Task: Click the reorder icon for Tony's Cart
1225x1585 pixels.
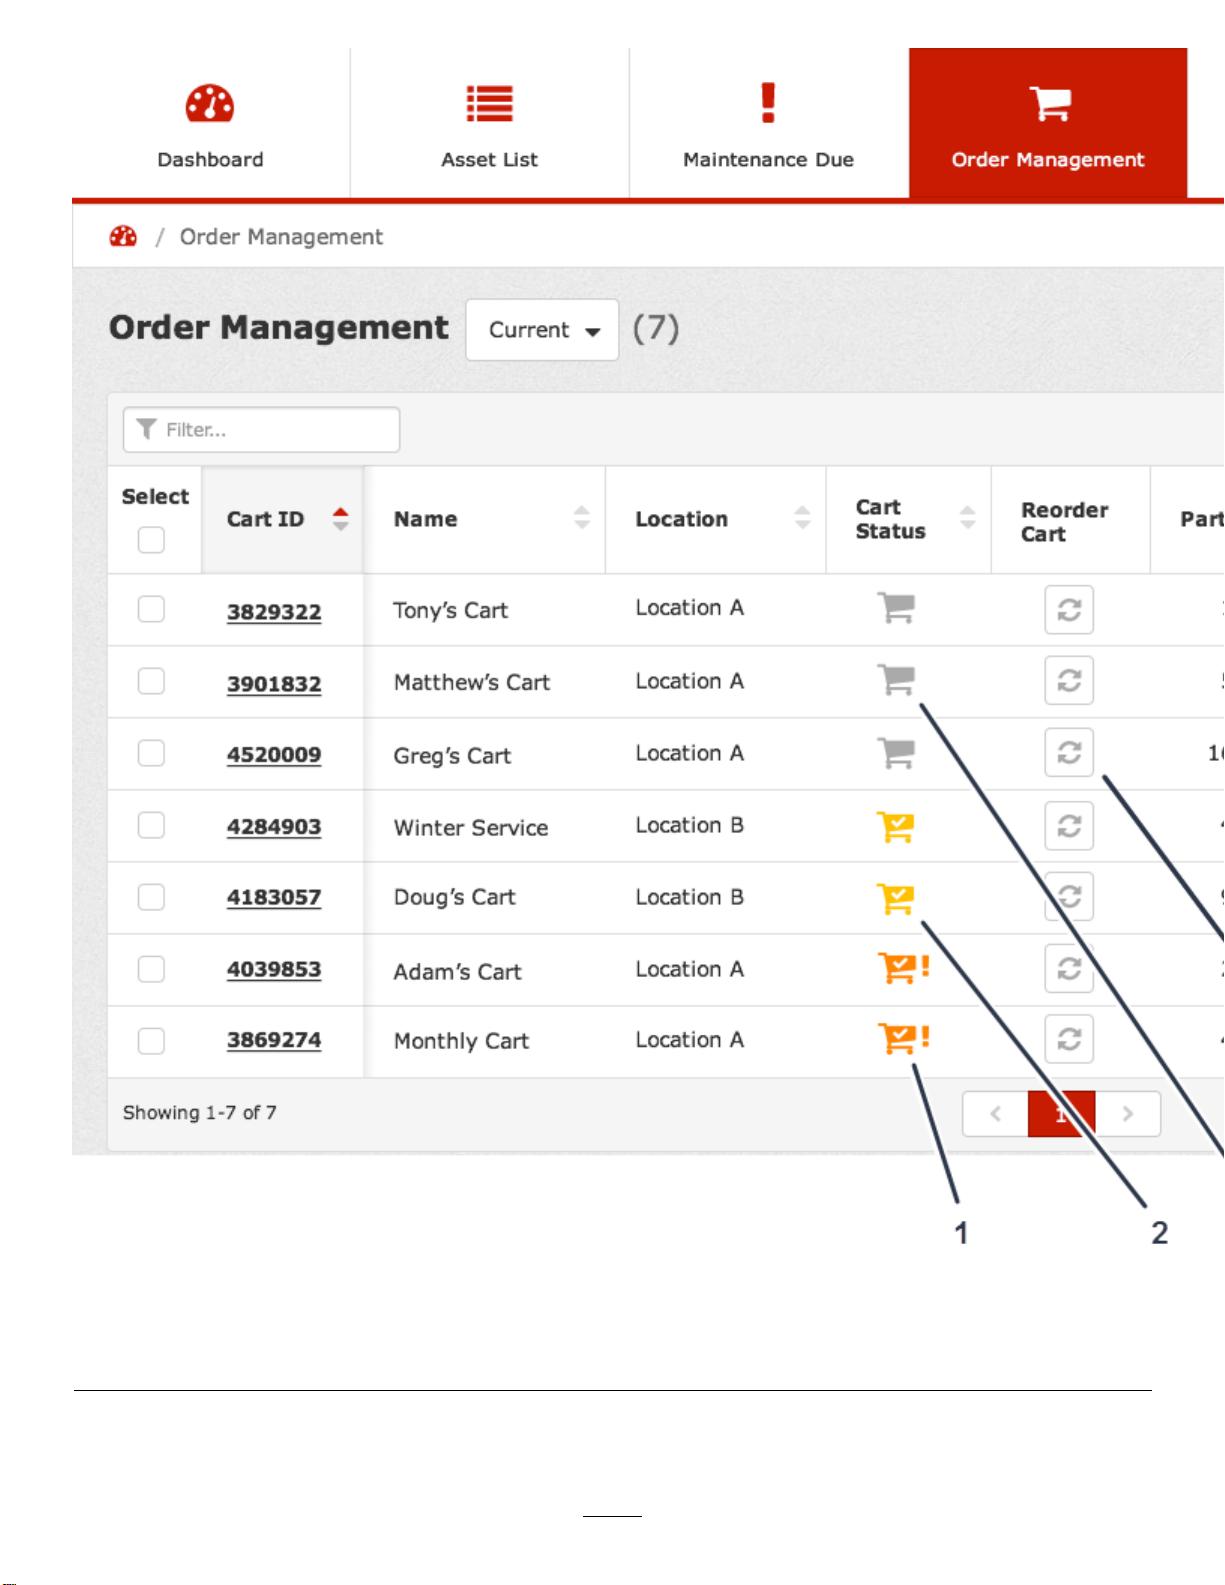Action: 1069,610
